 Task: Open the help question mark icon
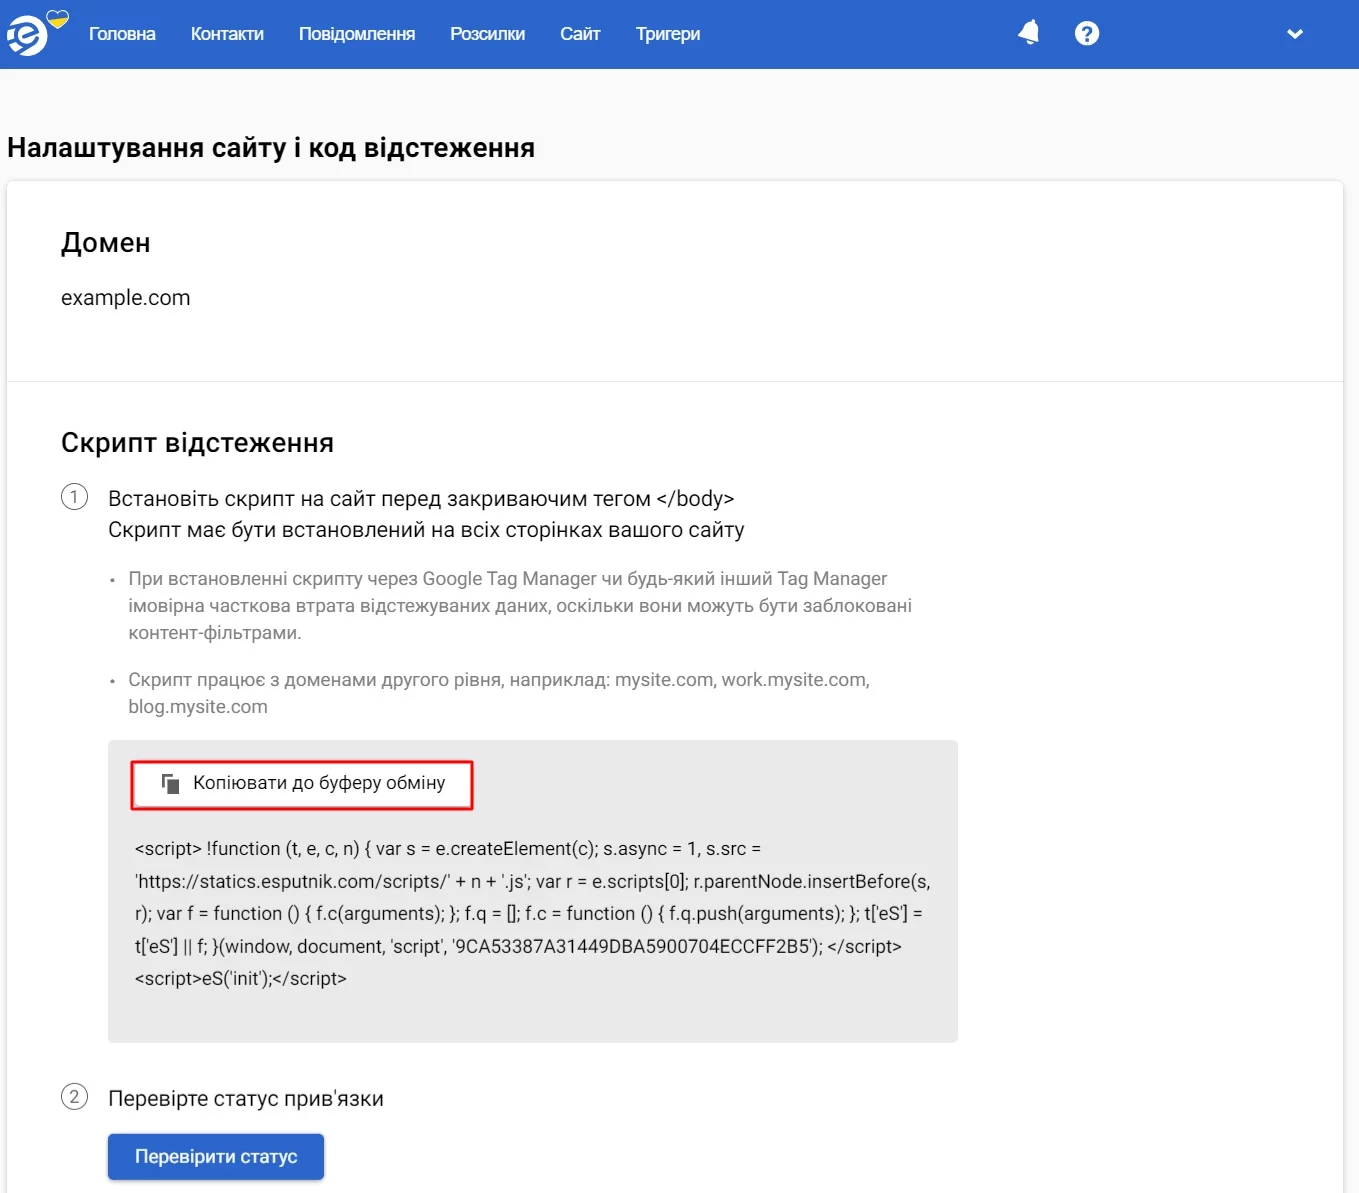pyautogui.click(x=1087, y=33)
